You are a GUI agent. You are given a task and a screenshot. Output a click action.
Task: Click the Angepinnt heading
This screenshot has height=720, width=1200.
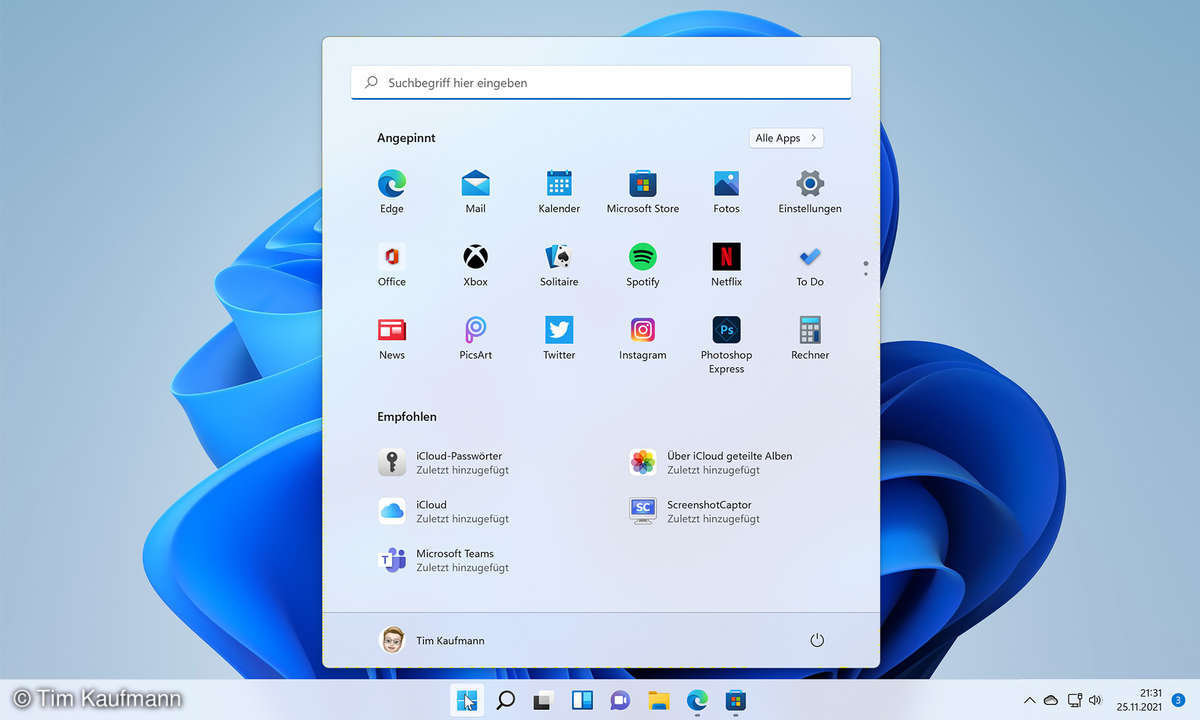[x=406, y=138]
